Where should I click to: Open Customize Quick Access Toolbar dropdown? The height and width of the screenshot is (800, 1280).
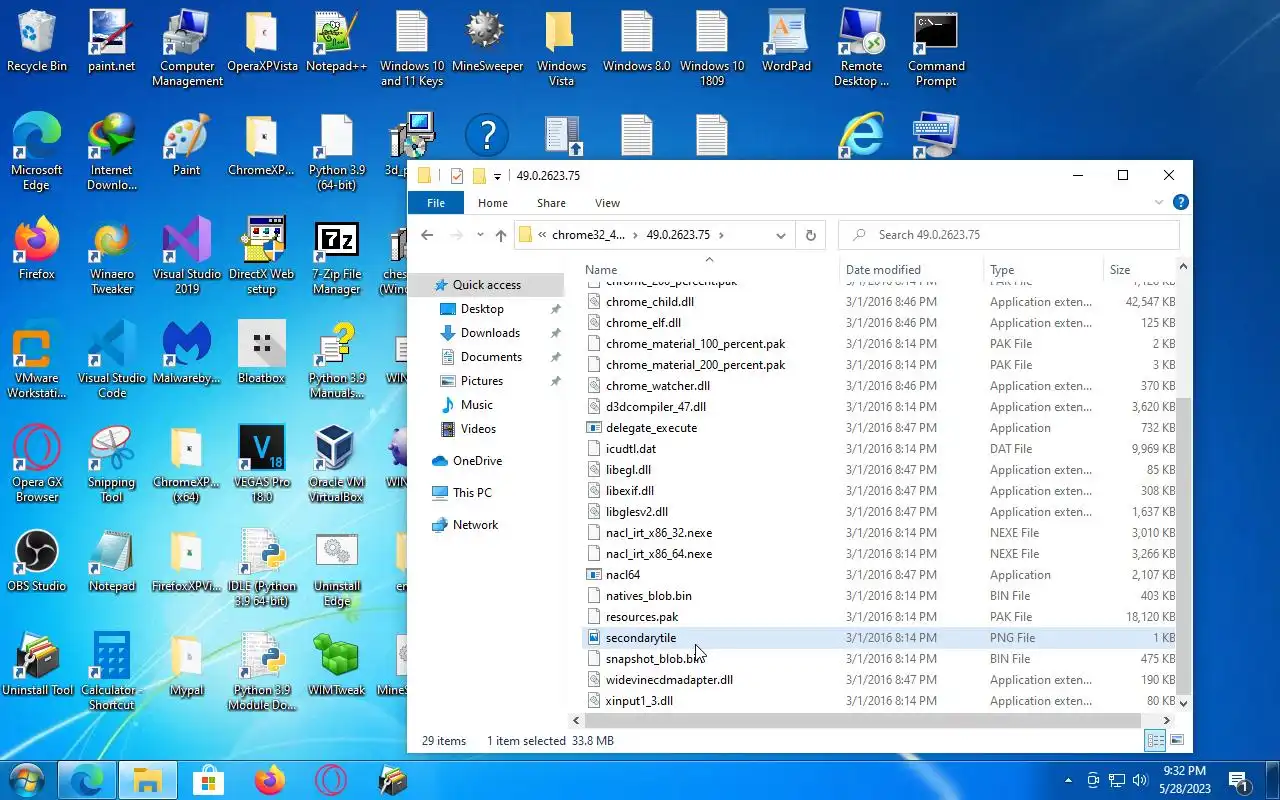click(x=497, y=177)
